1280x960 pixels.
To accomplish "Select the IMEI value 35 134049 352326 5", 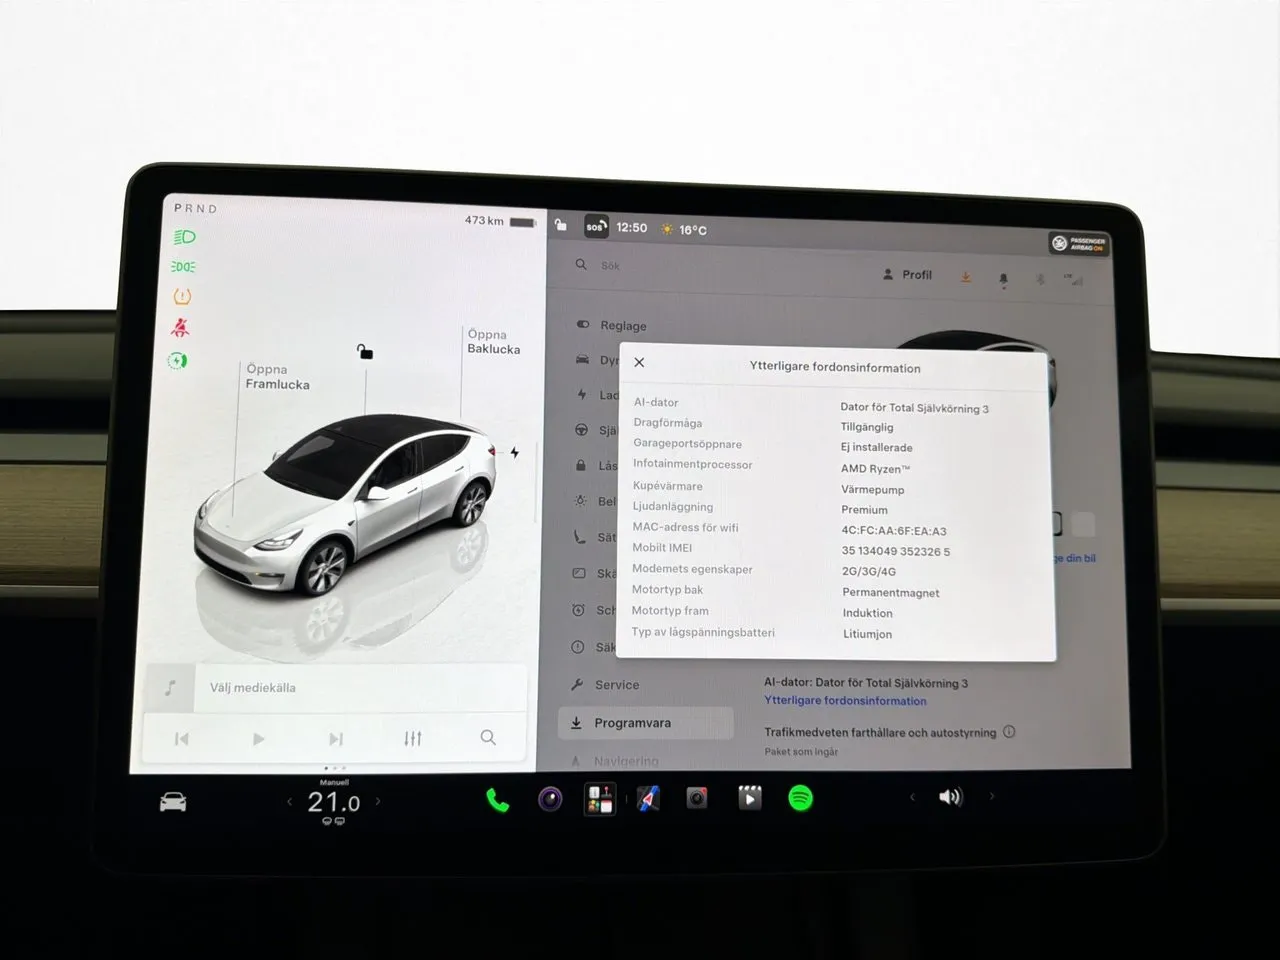I will (x=896, y=551).
